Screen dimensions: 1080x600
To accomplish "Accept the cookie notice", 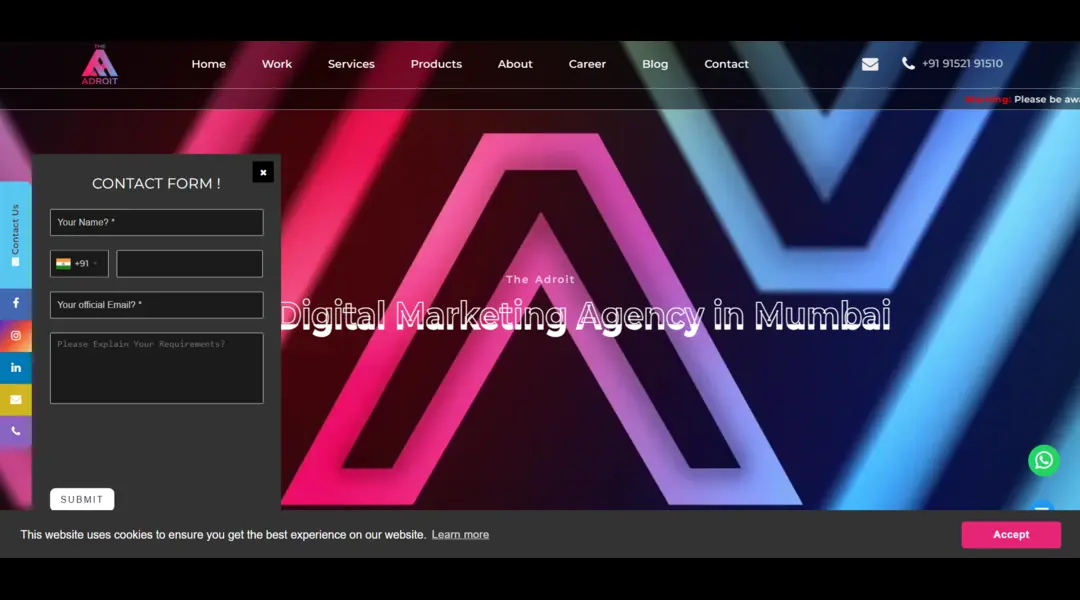I will tap(1011, 535).
